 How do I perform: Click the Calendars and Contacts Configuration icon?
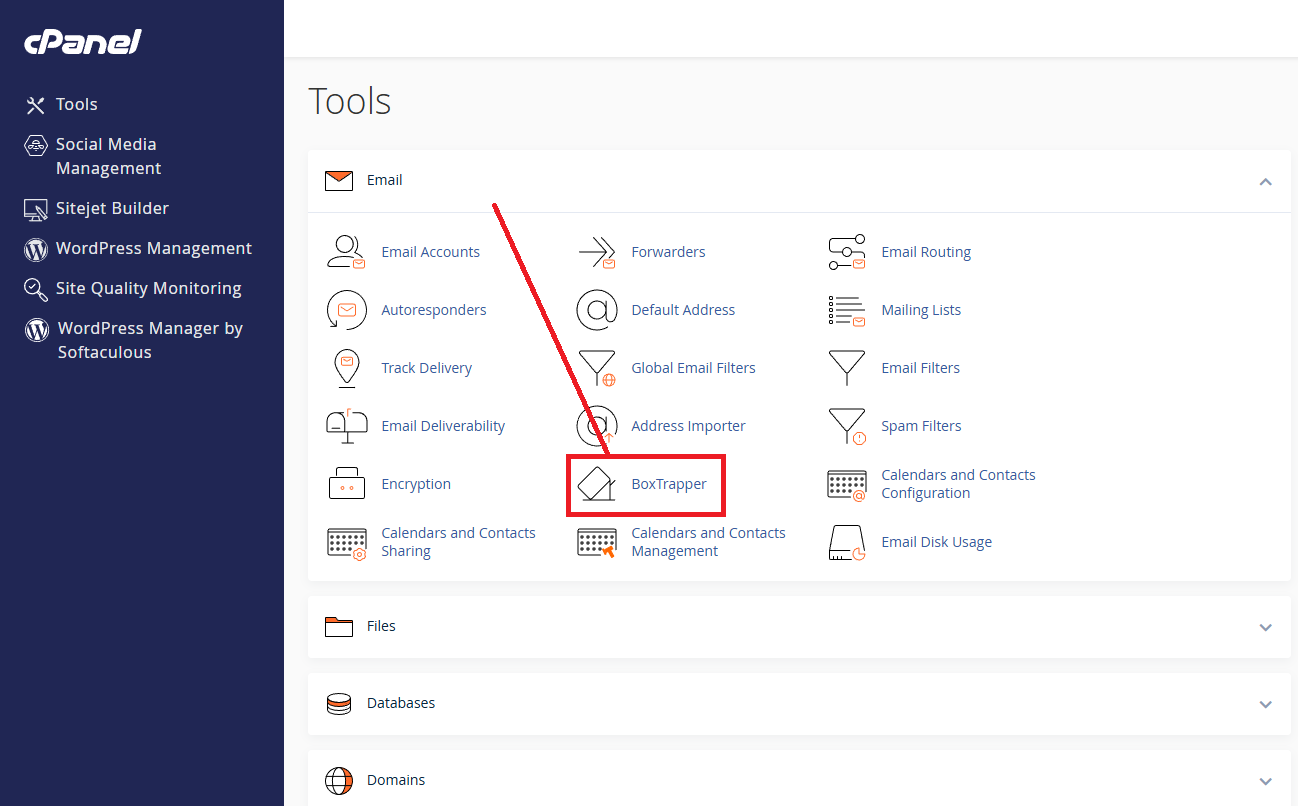[847, 485]
